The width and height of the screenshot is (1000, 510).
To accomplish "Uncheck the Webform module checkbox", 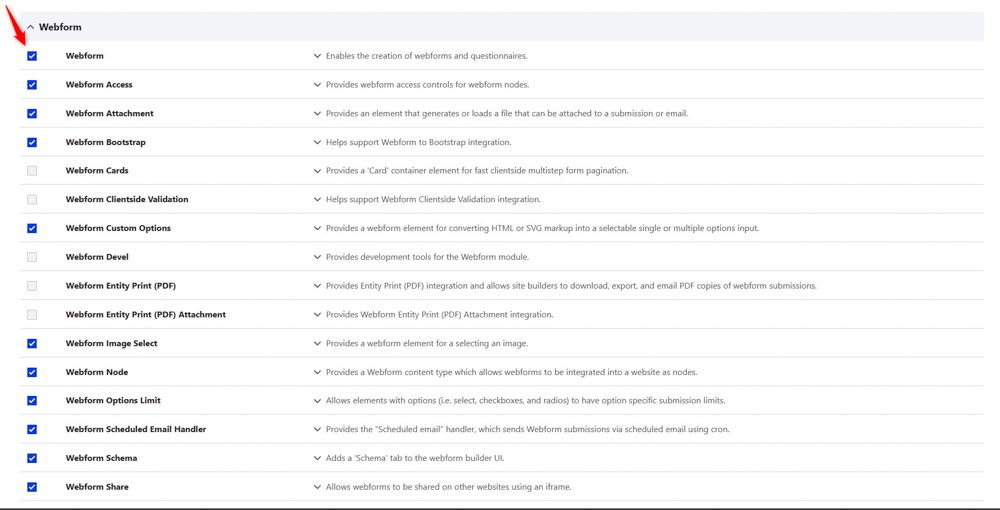I will tap(32, 56).
